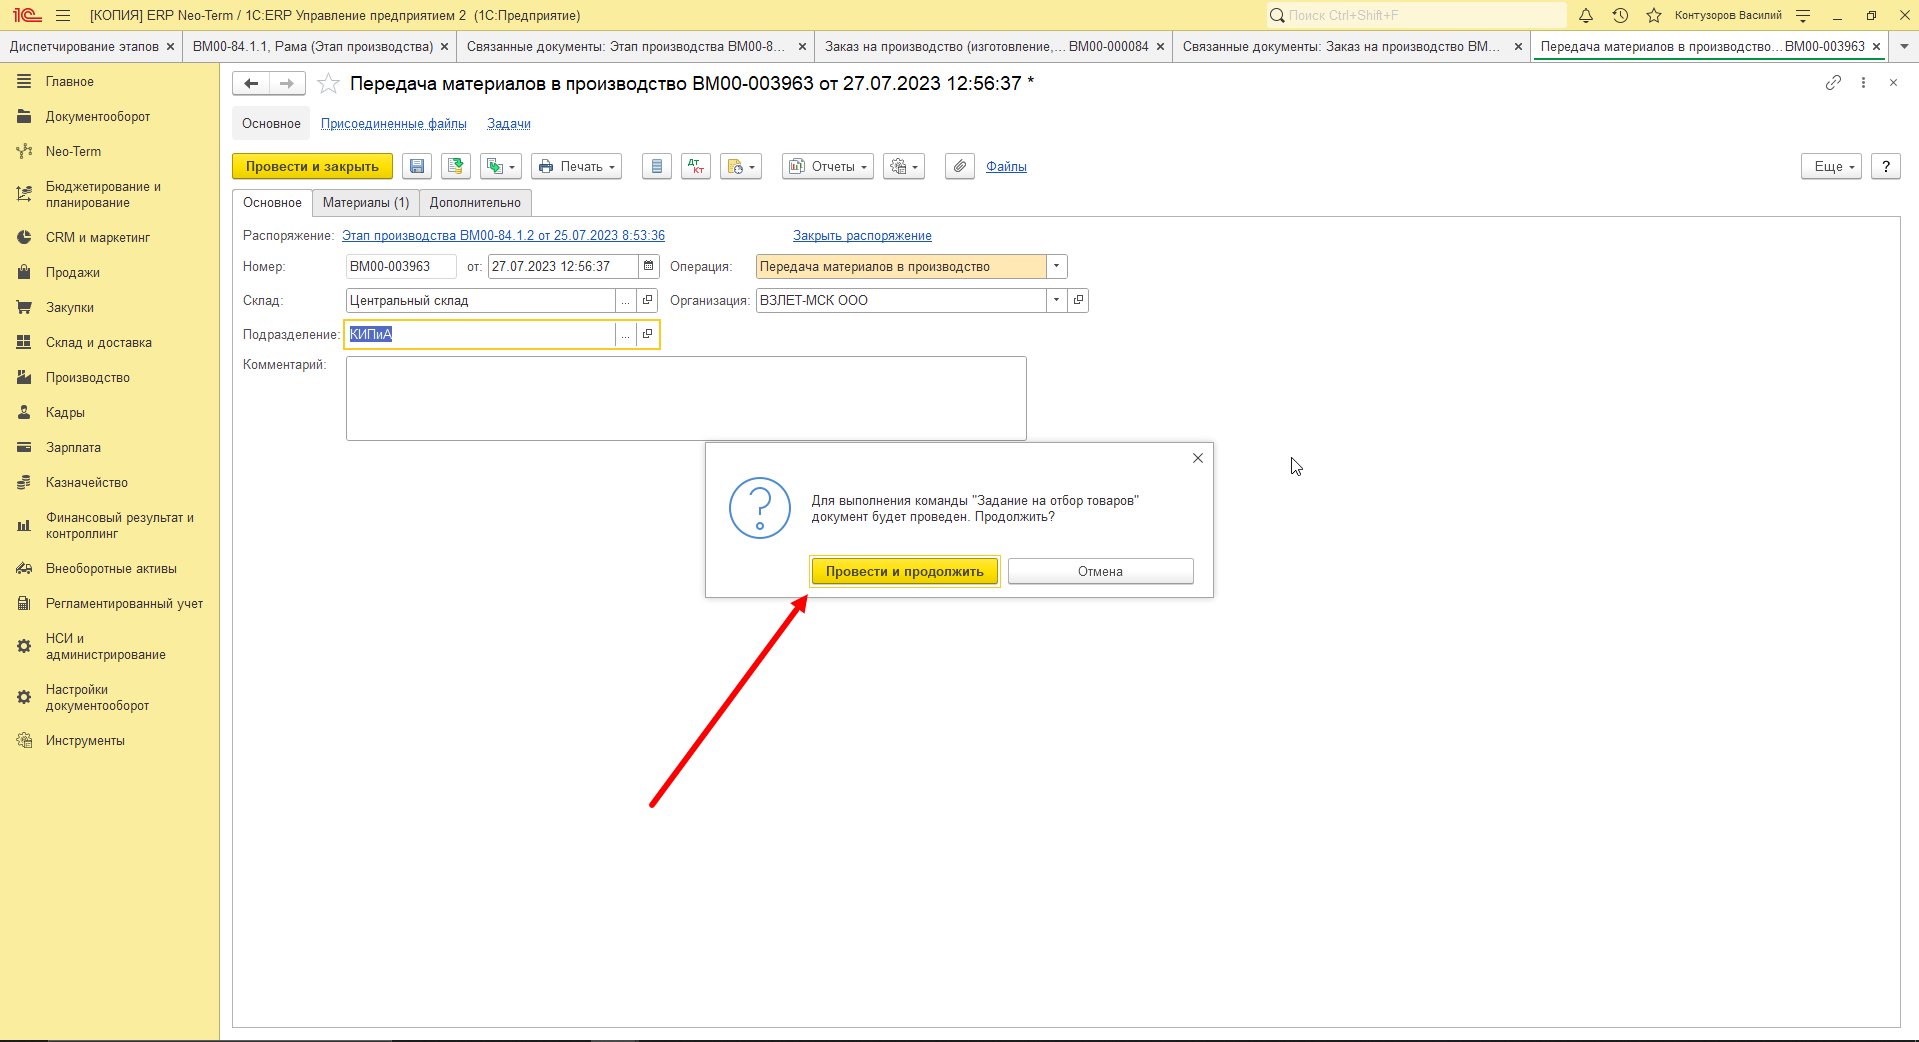Open the Этап производства BM00-84.1.2 link
The width and height of the screenshot is (1919, 1042).
pyautogui.click(x=503, y=236)
